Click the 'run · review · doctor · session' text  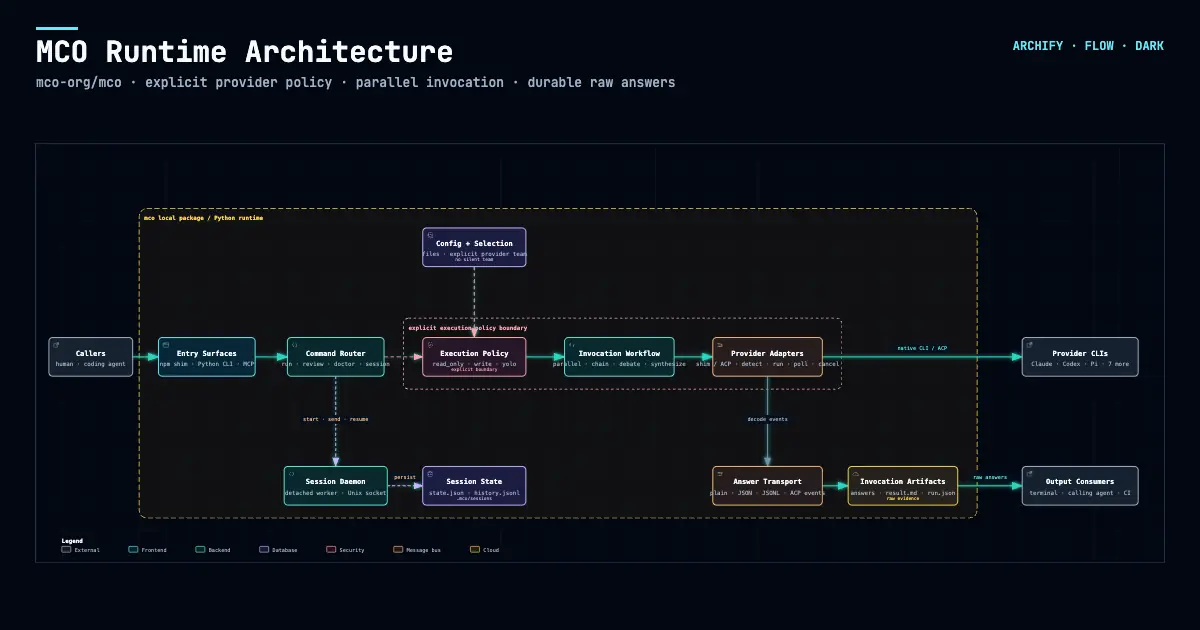click(x=336, y=364)
